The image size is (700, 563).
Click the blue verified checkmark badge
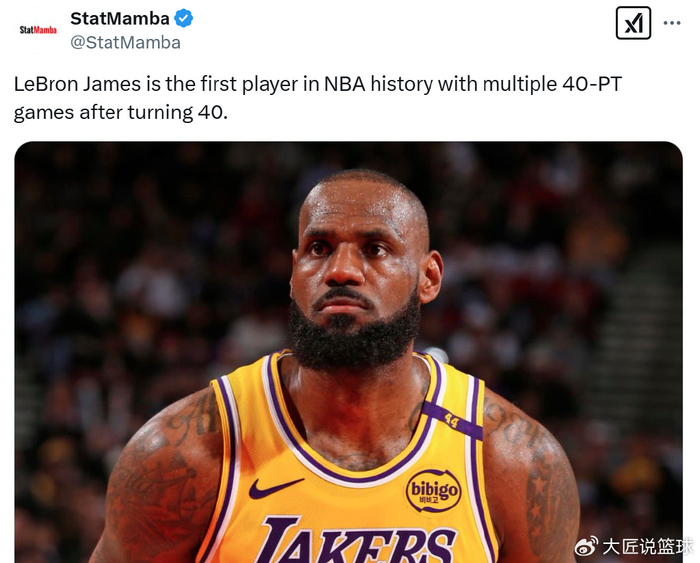click(183, 19)
